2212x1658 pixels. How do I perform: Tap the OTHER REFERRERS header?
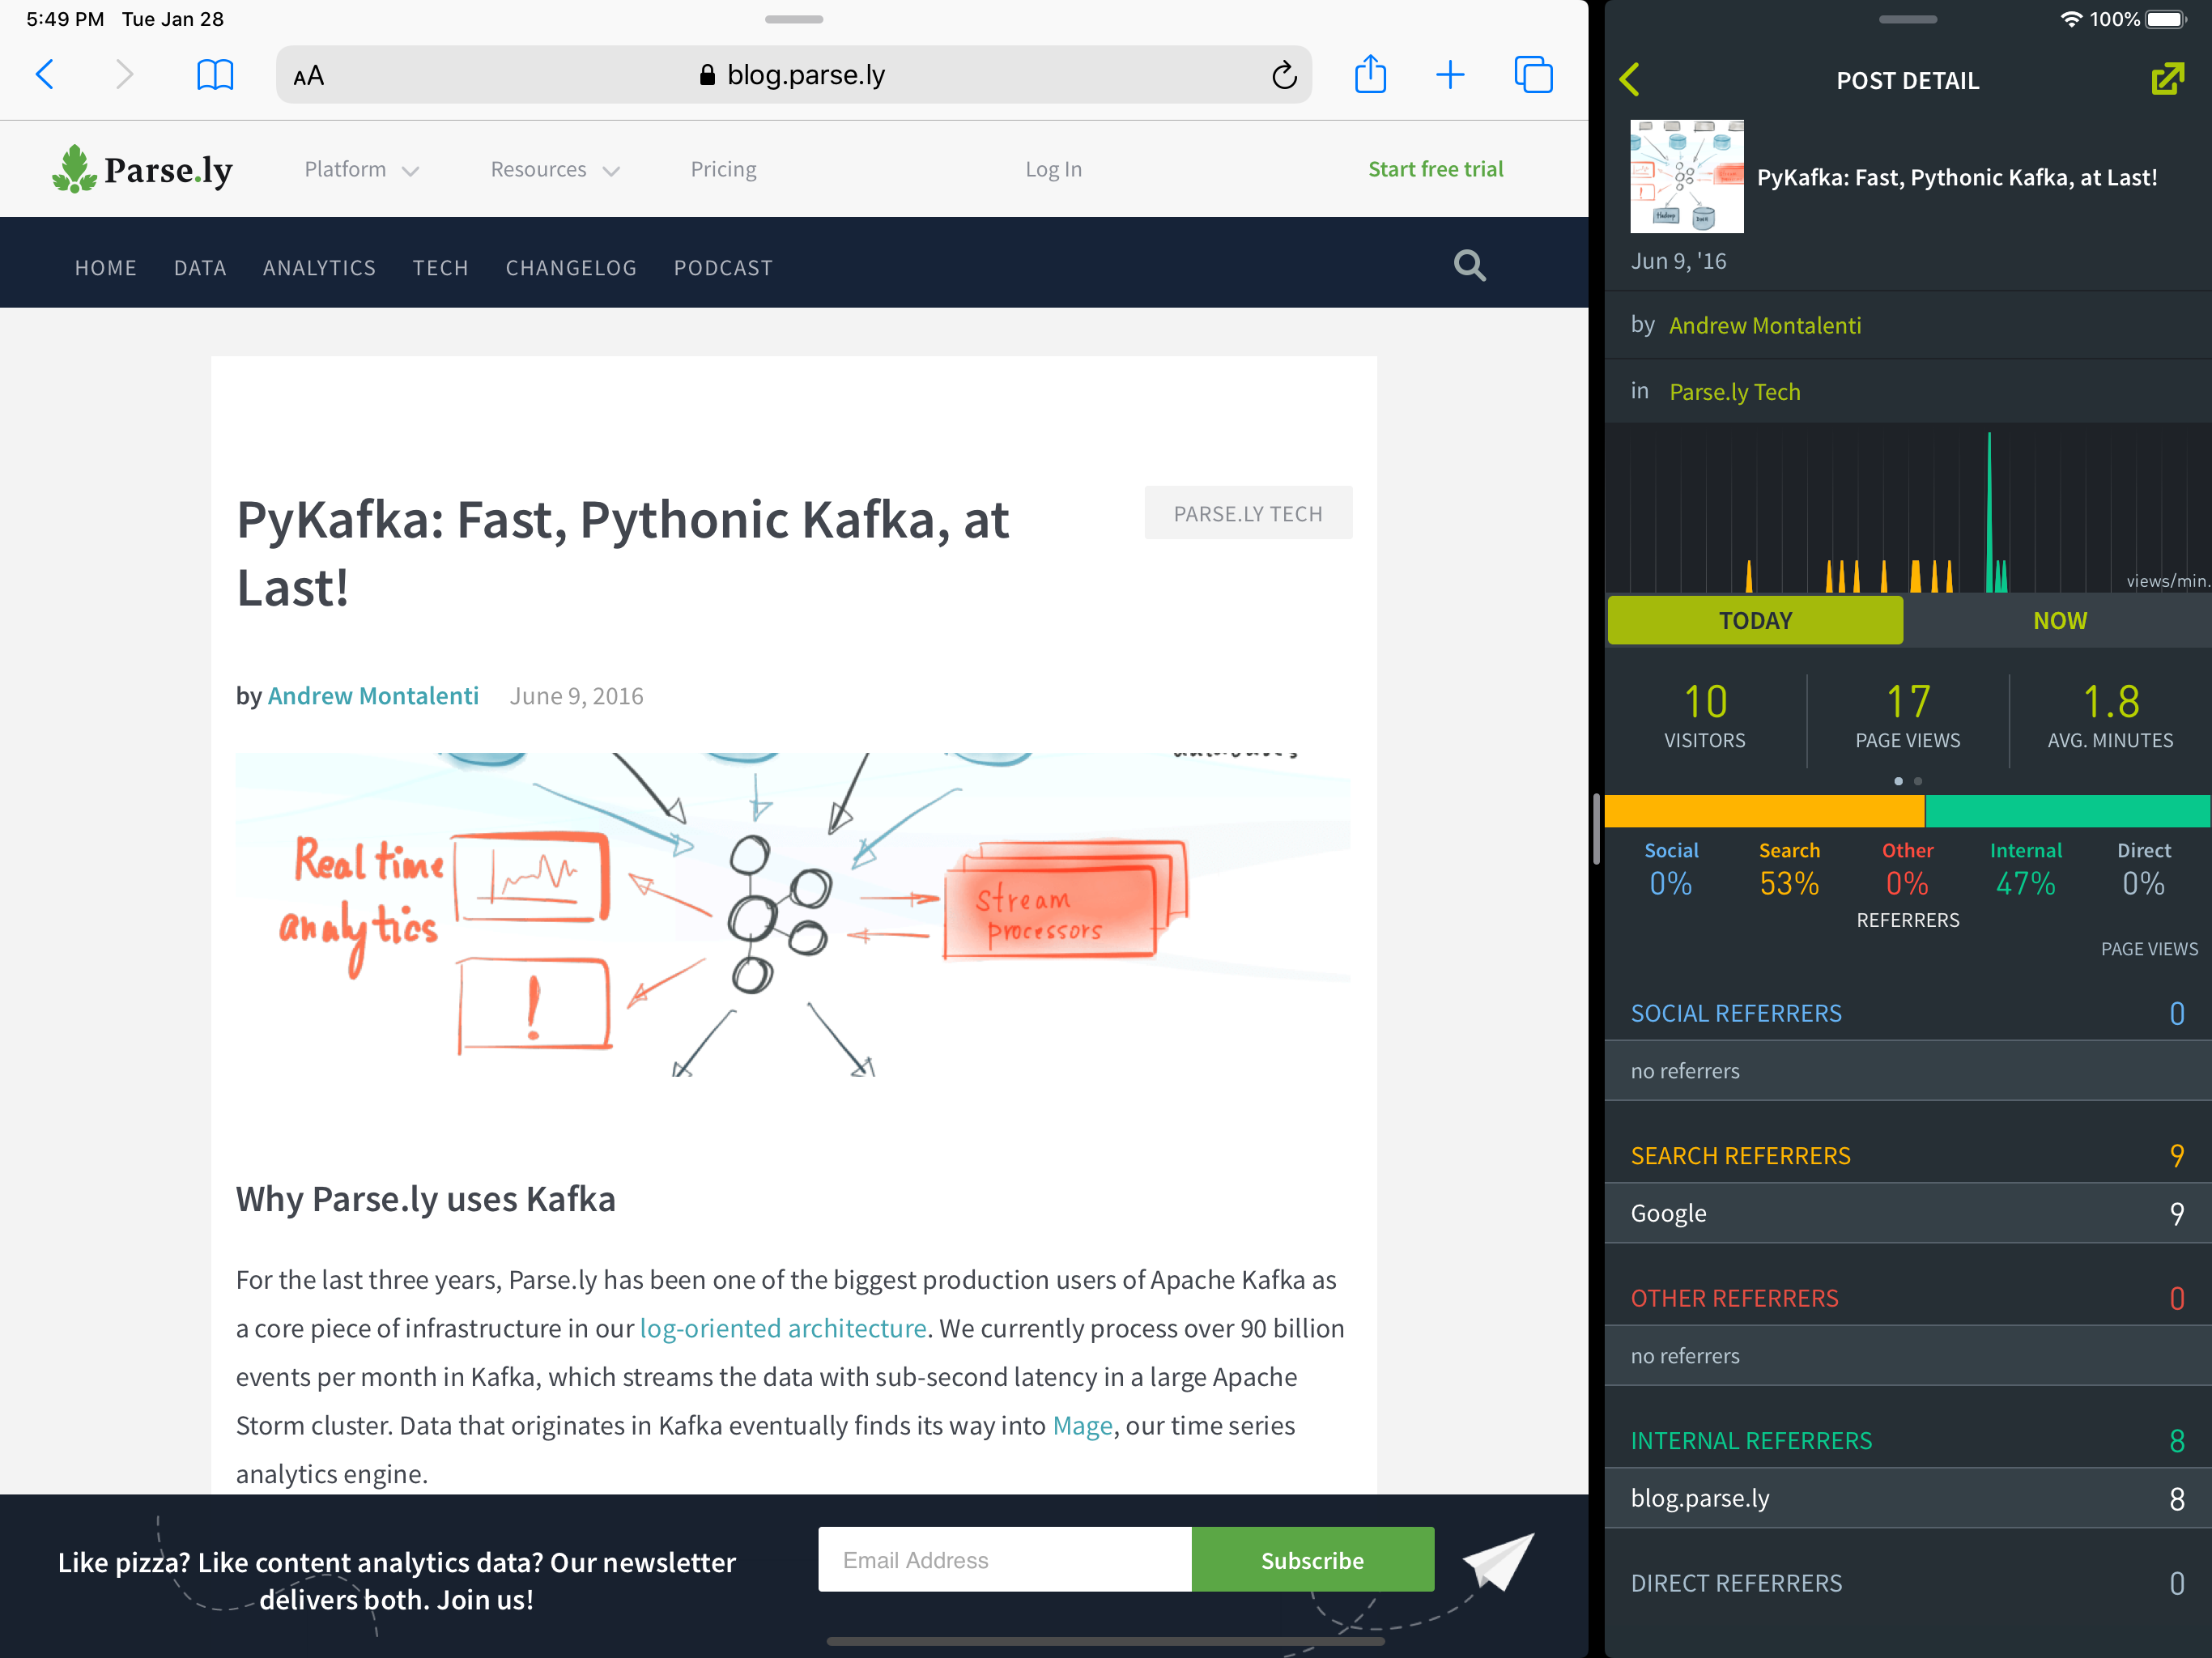point(1734,1298)
